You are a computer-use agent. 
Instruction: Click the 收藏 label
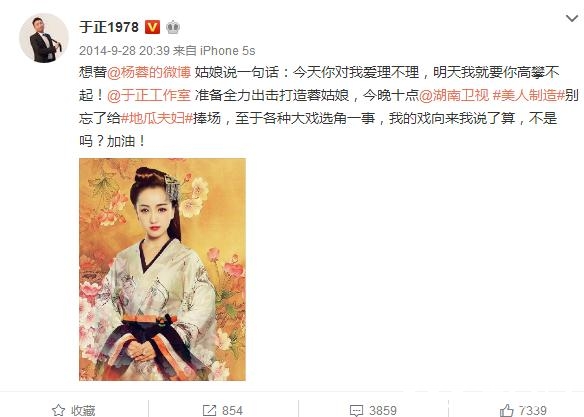point(83,411)
